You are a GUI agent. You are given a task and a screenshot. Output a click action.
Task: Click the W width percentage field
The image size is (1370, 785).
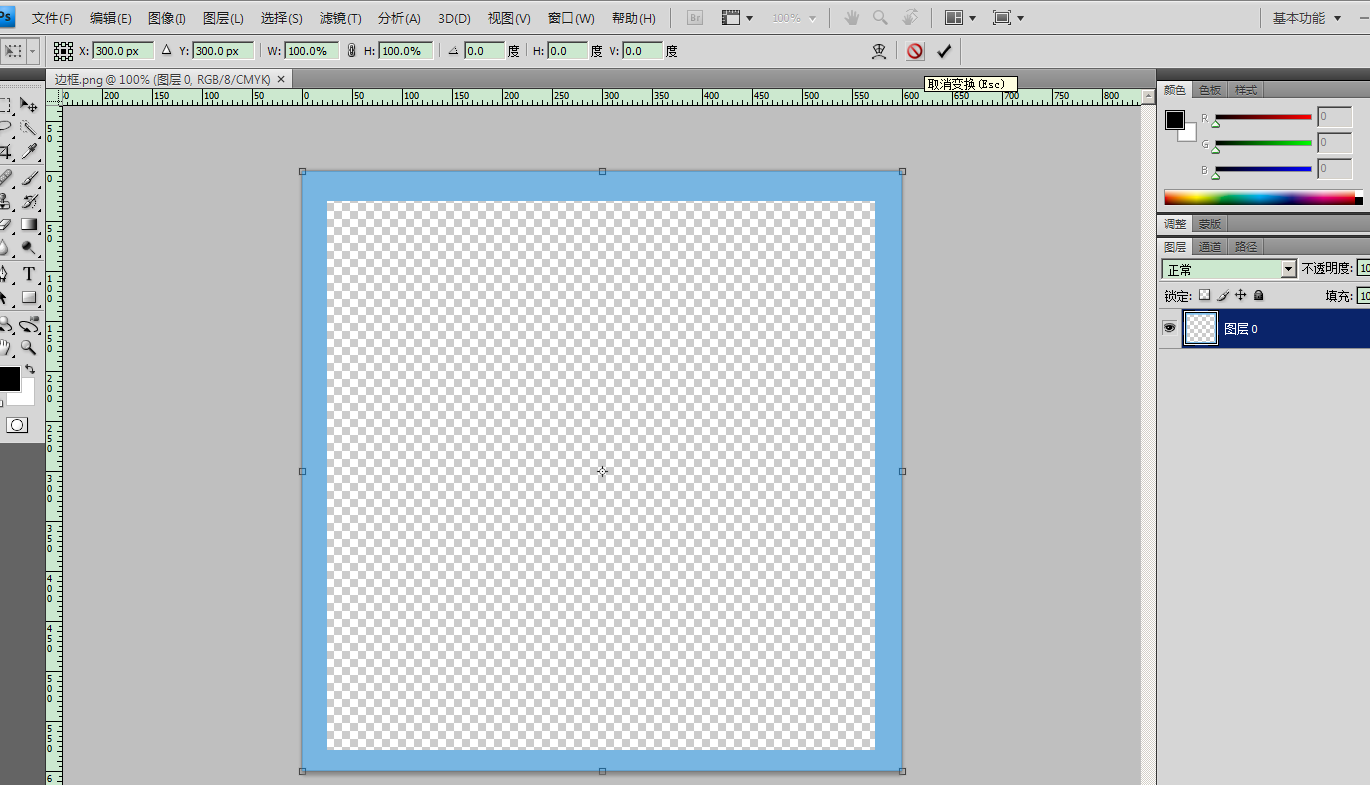(312, 50)
